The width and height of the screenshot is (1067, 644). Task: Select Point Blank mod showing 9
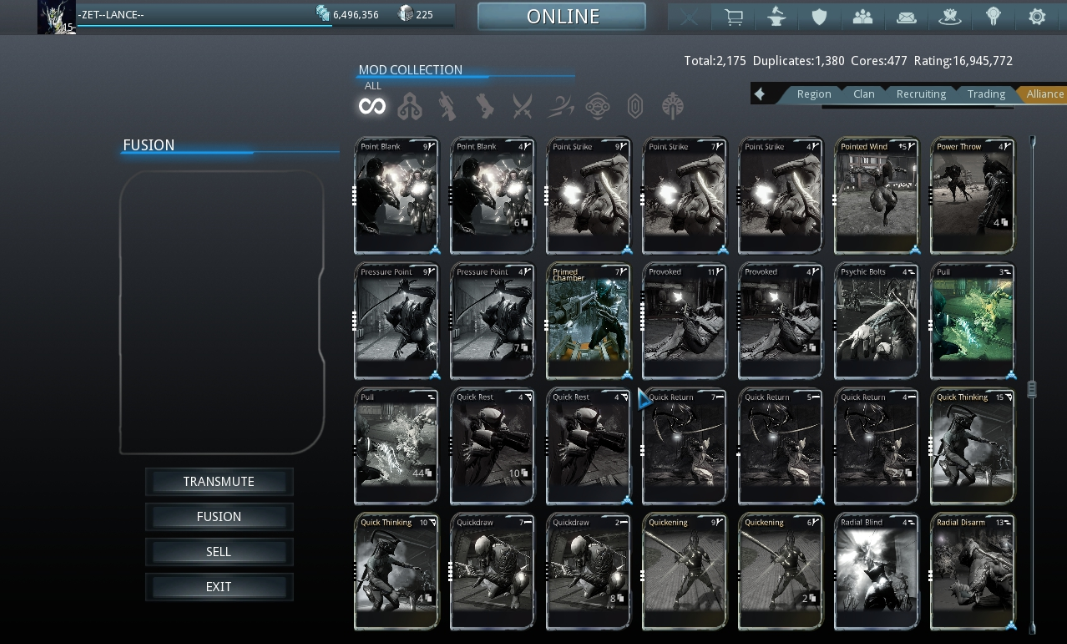click(x=397, y=195)
